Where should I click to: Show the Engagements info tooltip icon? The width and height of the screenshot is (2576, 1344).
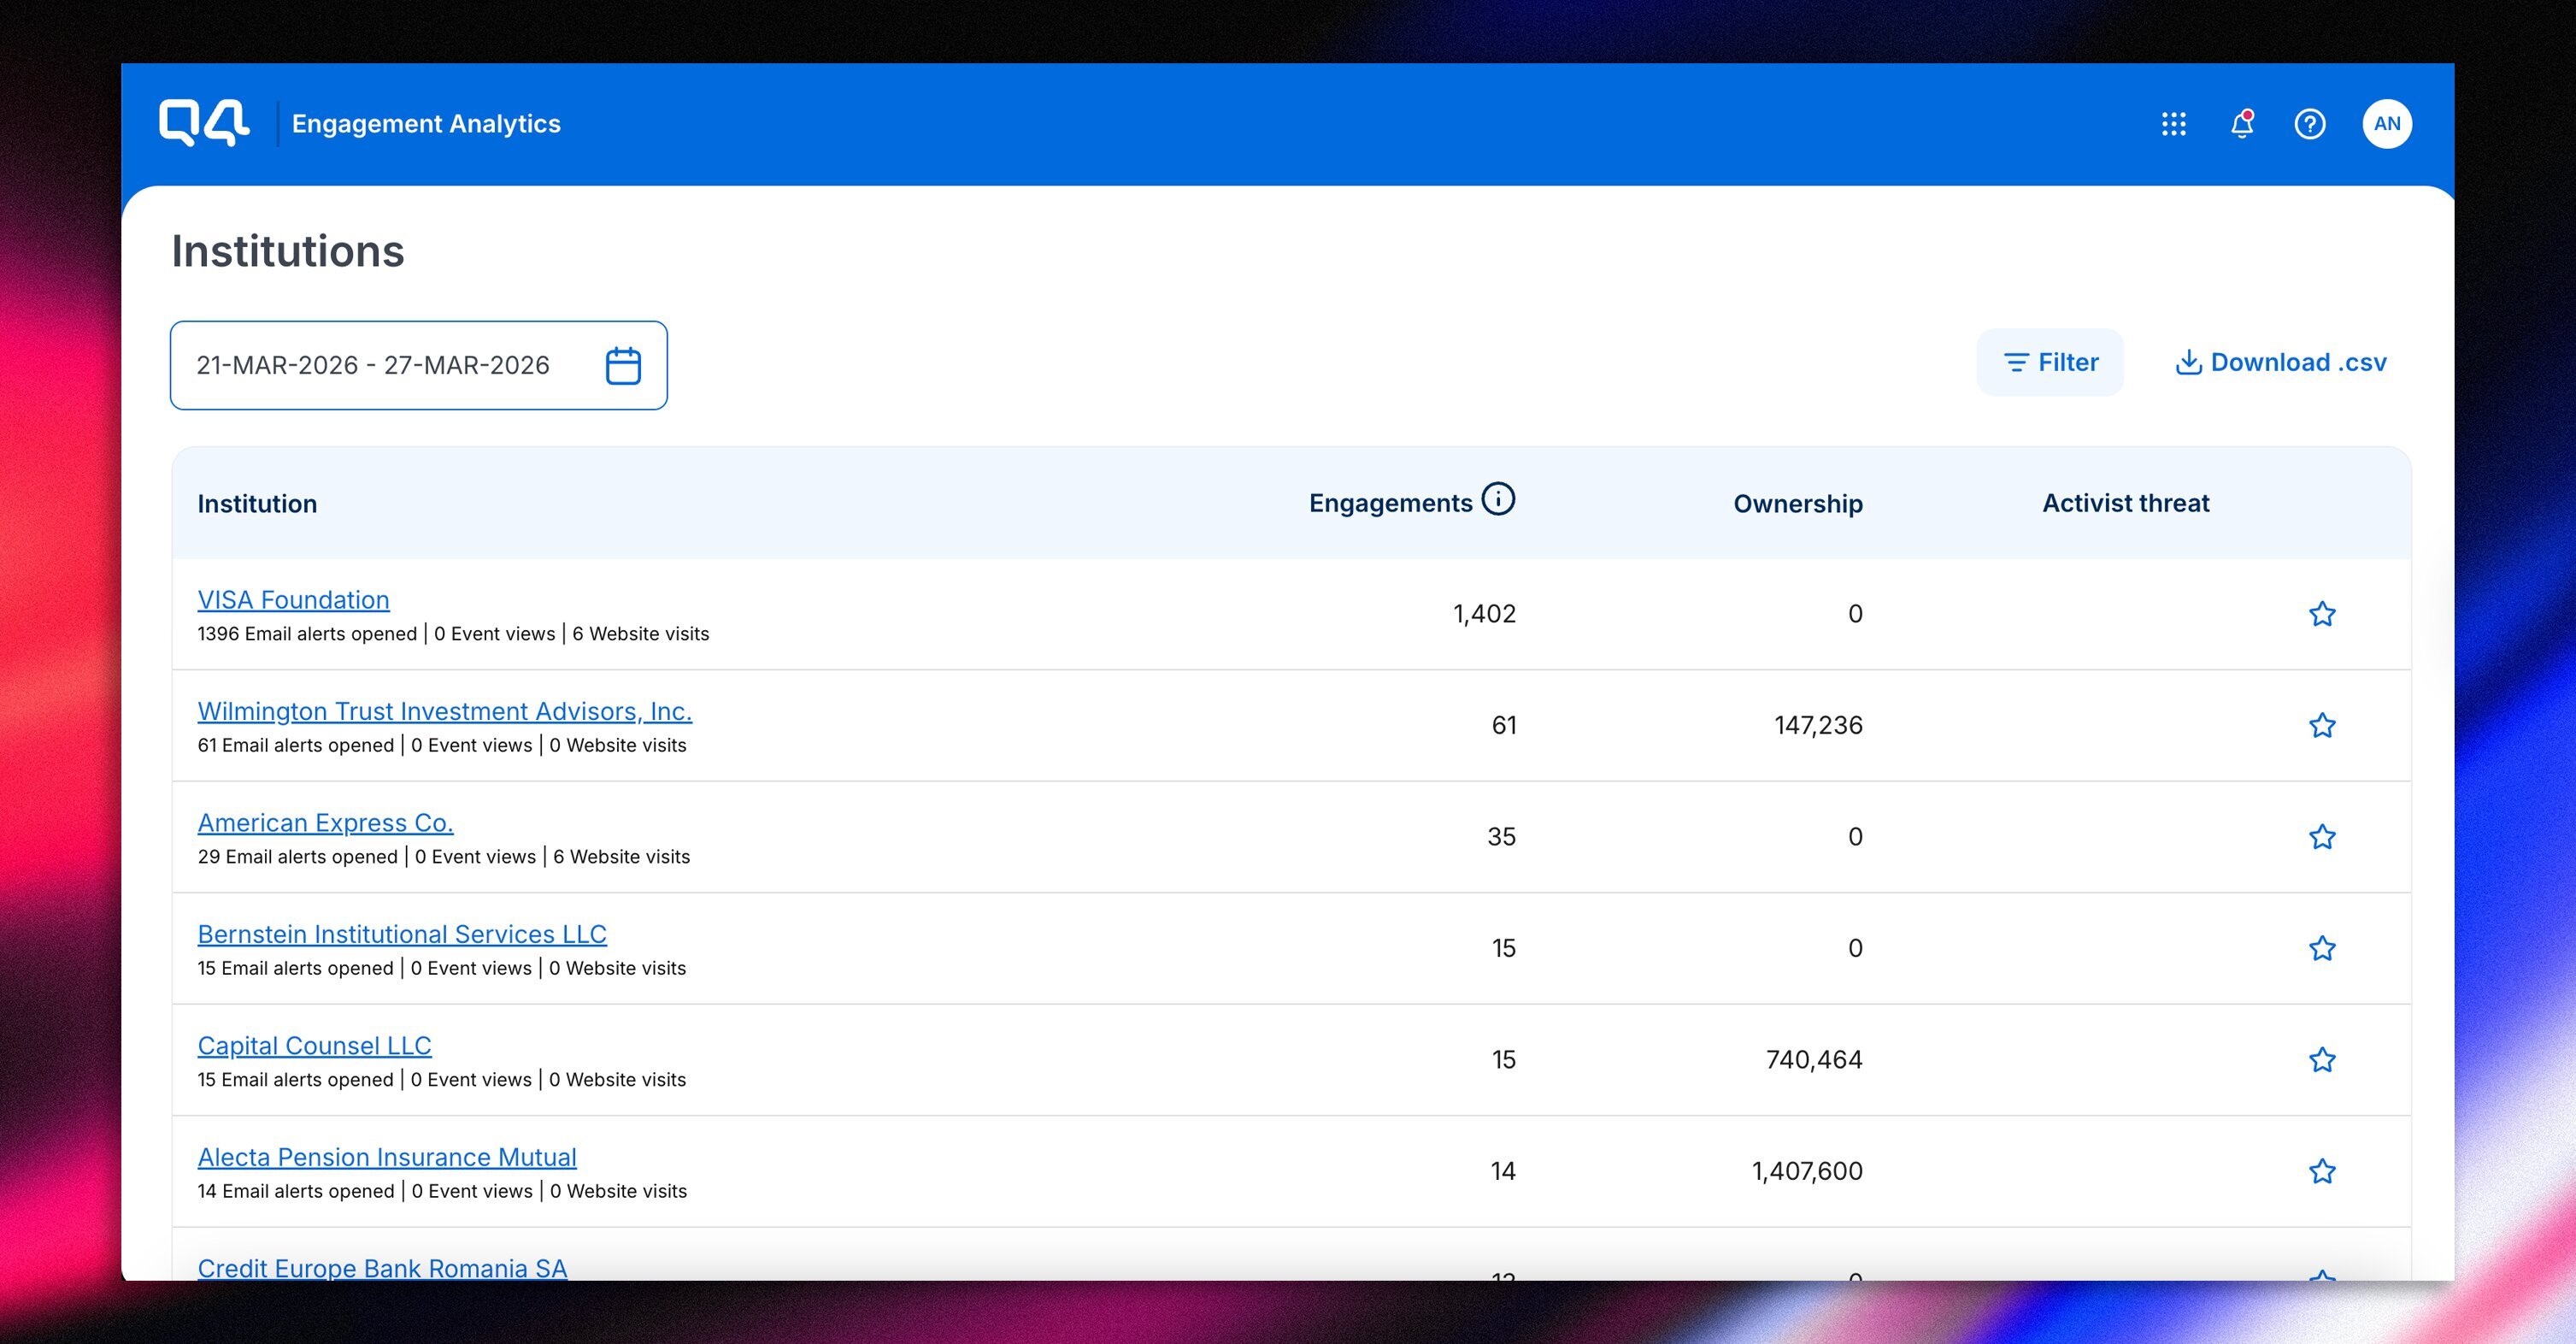click(1497, 499)
